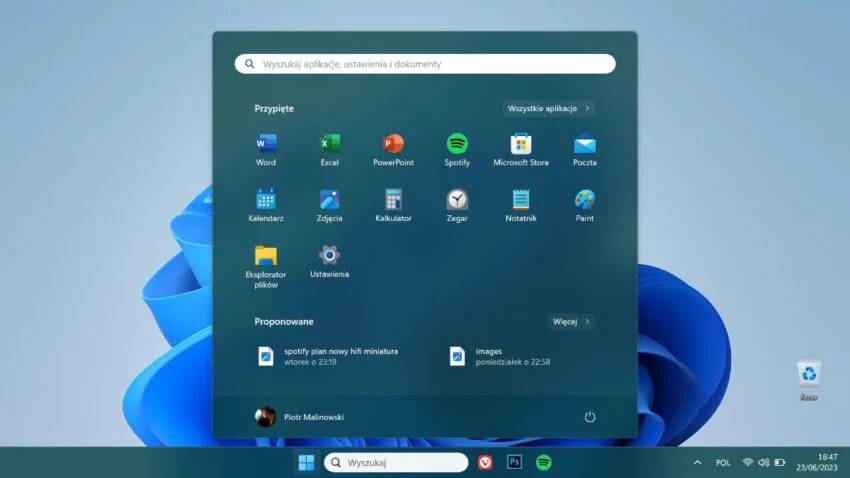Click the magnifier in Start search bar
This screenshot has width=850, height=478.
tap(249, 64)
